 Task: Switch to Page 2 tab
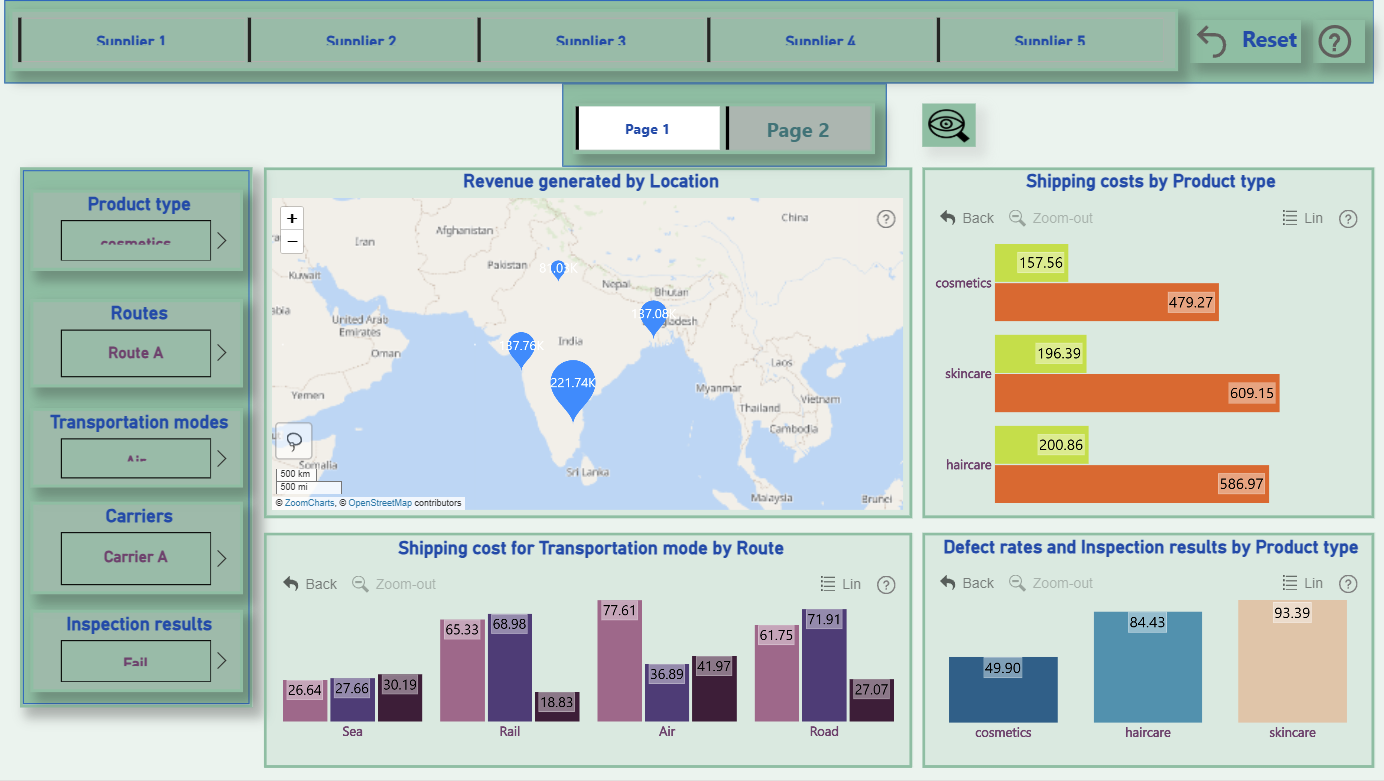point(799,130)
